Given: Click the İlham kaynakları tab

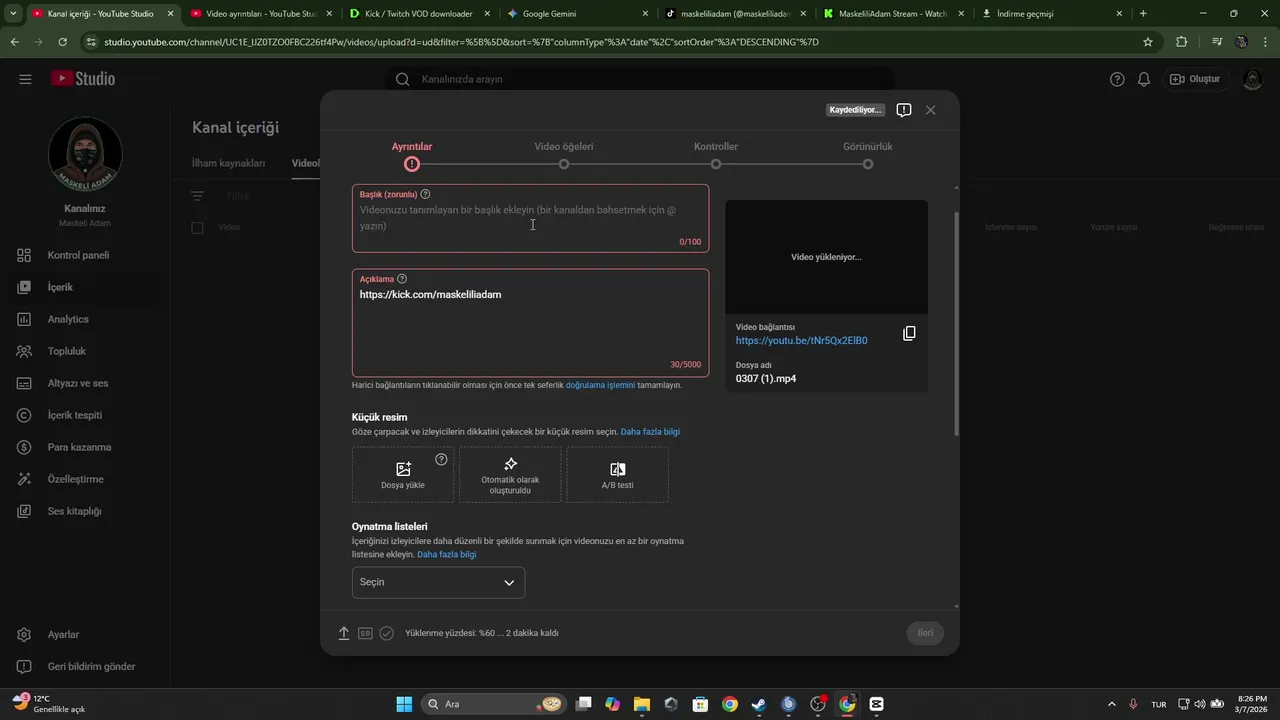Looking at the screenshot, I should click(228, 163).
